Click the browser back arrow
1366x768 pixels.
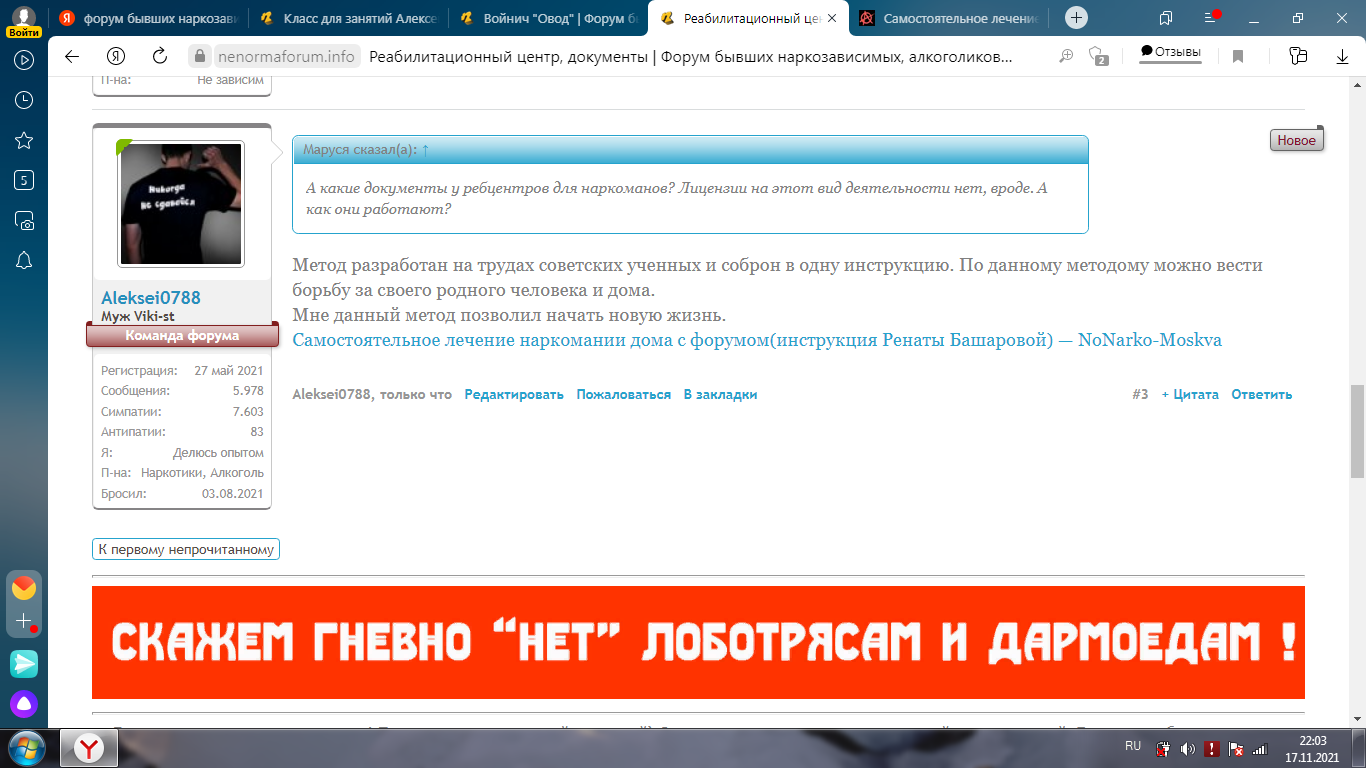coord(72,57)
